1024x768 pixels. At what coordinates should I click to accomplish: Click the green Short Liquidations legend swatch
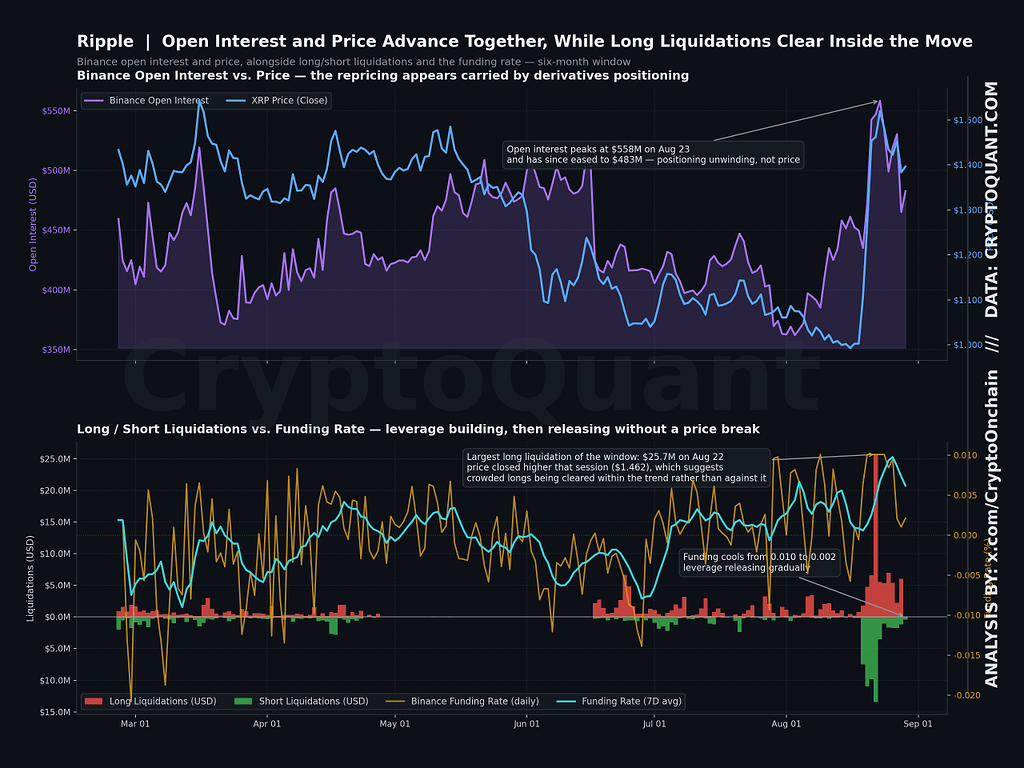point(243,701)
